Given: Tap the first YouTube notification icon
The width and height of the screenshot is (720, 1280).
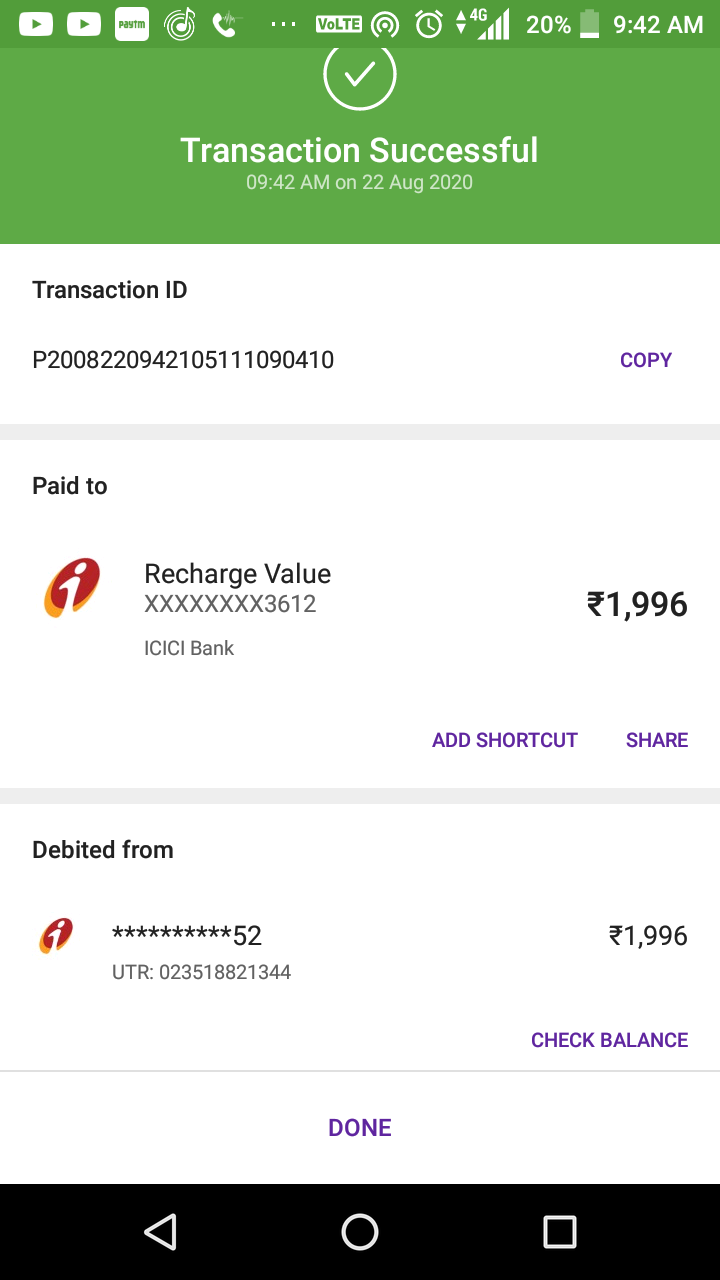Looking at the screenshot, I should (36, 24).
